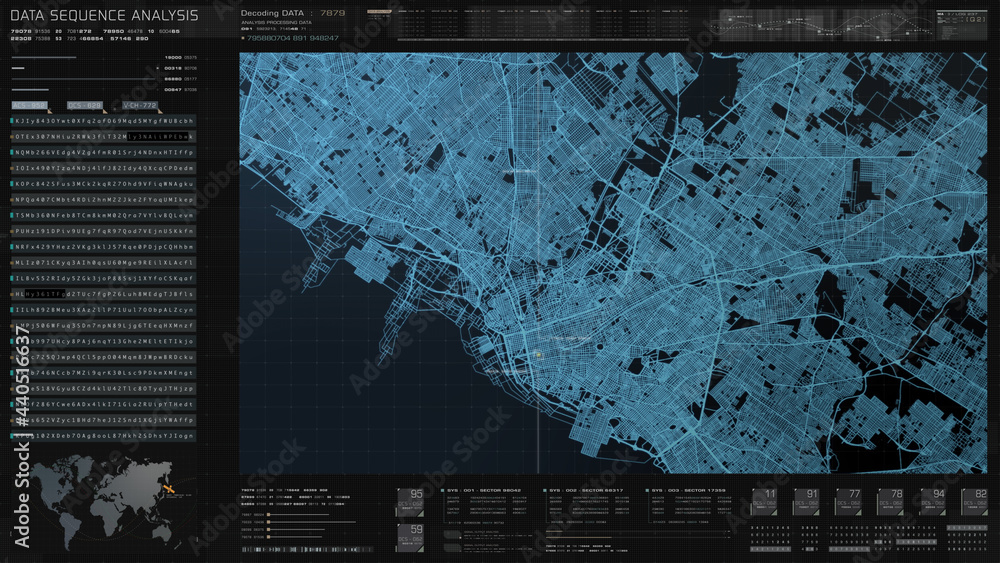Image resolution: width=1000 pixels, height=563 pixels.
Task: Click the Decoding DATA 7879 label
Action: [x=293, y=13]
